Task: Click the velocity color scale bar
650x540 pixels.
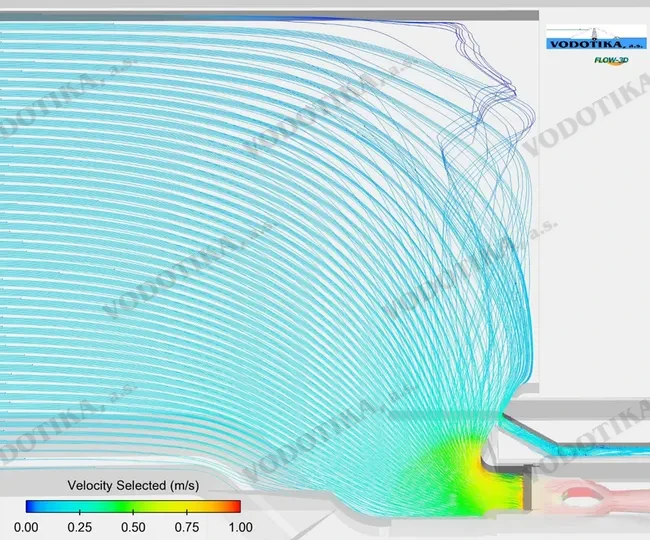Action: click(x=133, y=506)
